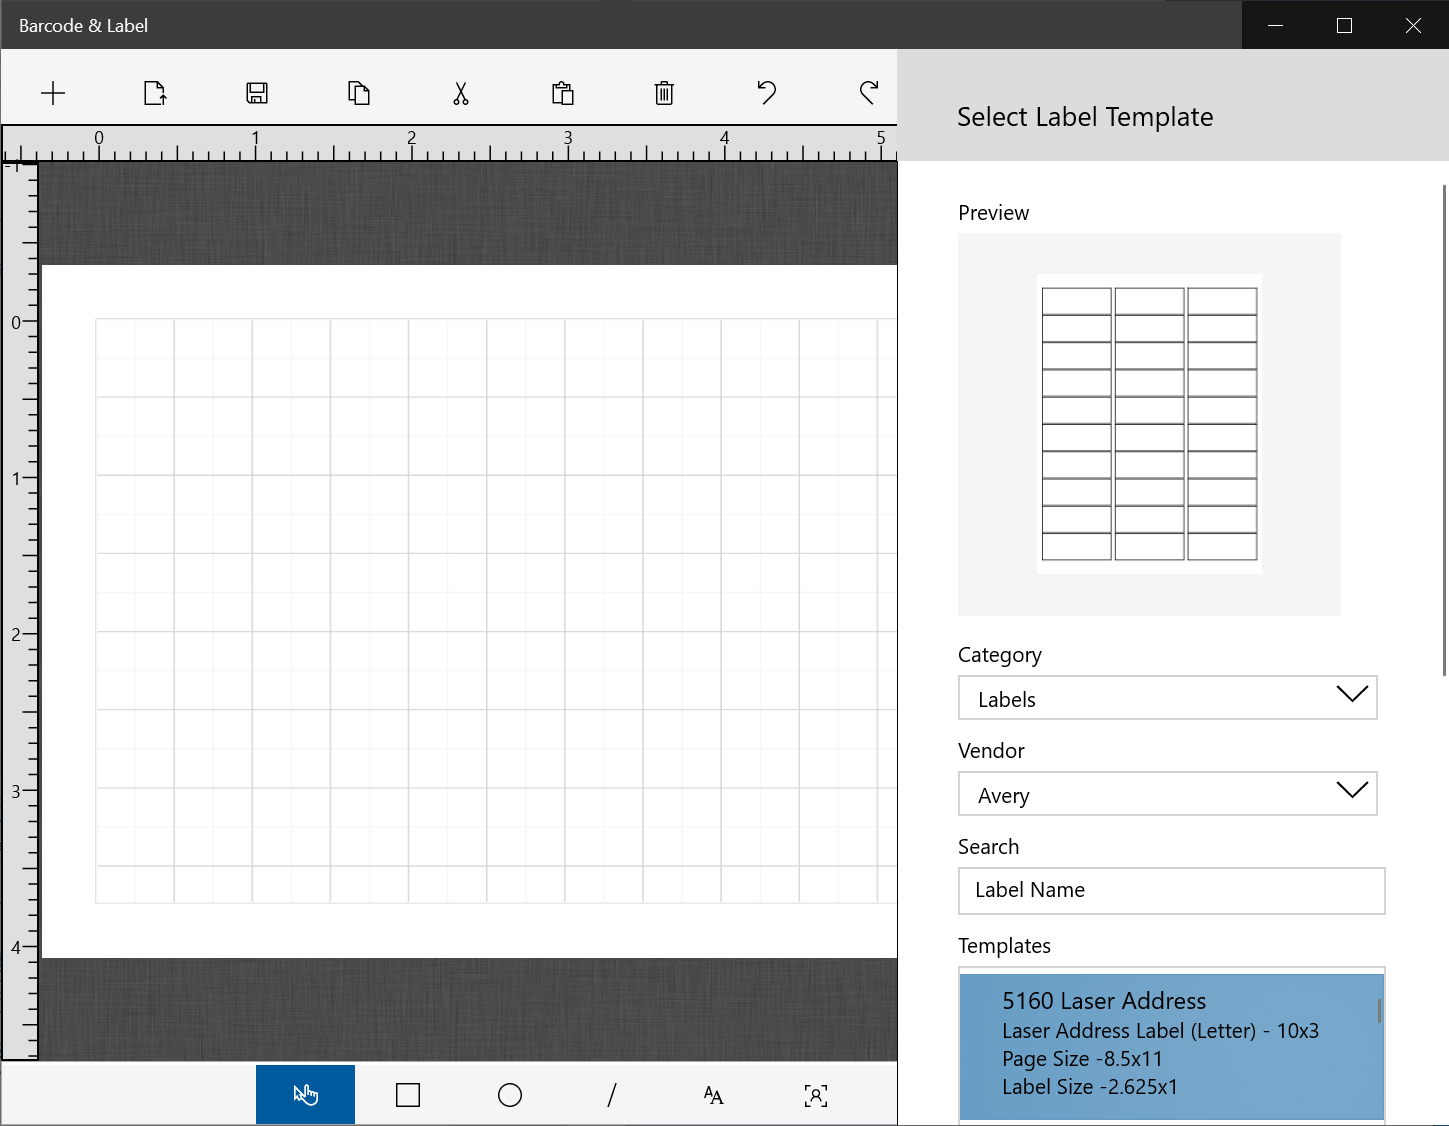Viewport: 1449px width, 1126px height.
Task: Select the pointer hand tool
Action: [x=305, y=1095]
